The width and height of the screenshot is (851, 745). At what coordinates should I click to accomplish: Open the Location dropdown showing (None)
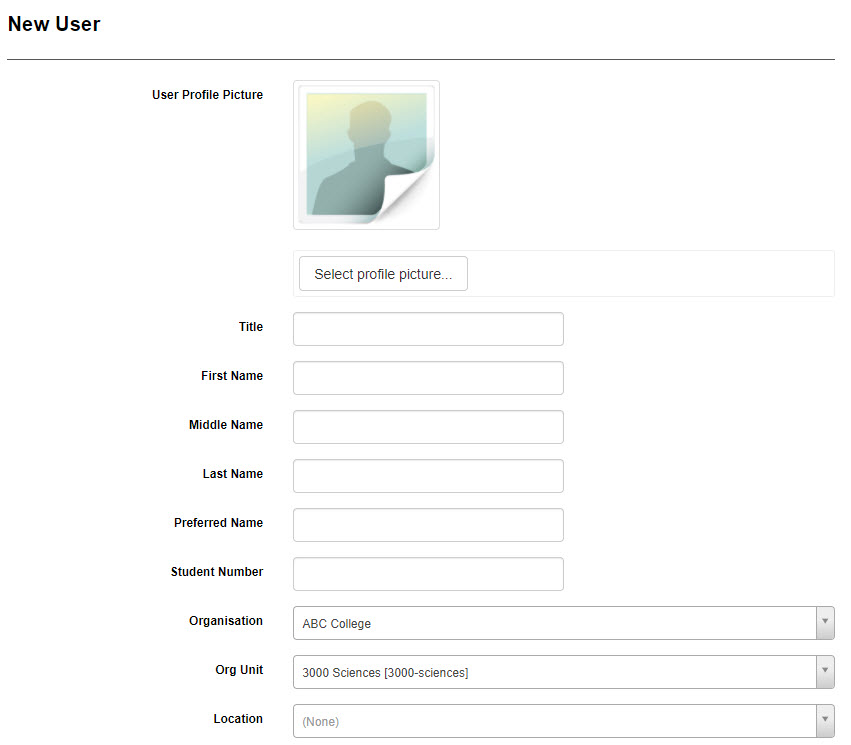[x=555, y=721]
